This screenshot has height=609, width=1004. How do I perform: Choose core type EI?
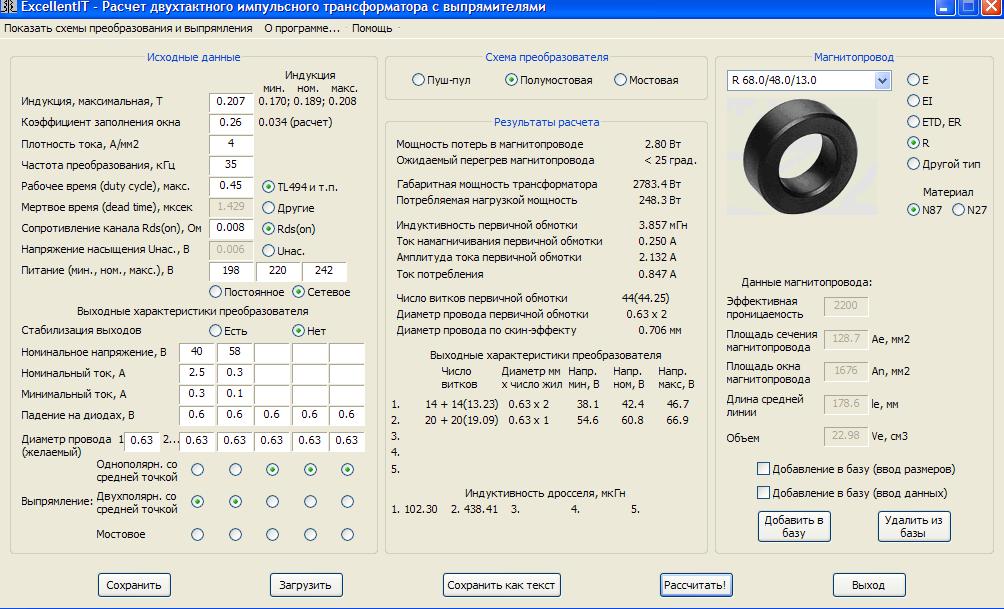pos(913,101)
